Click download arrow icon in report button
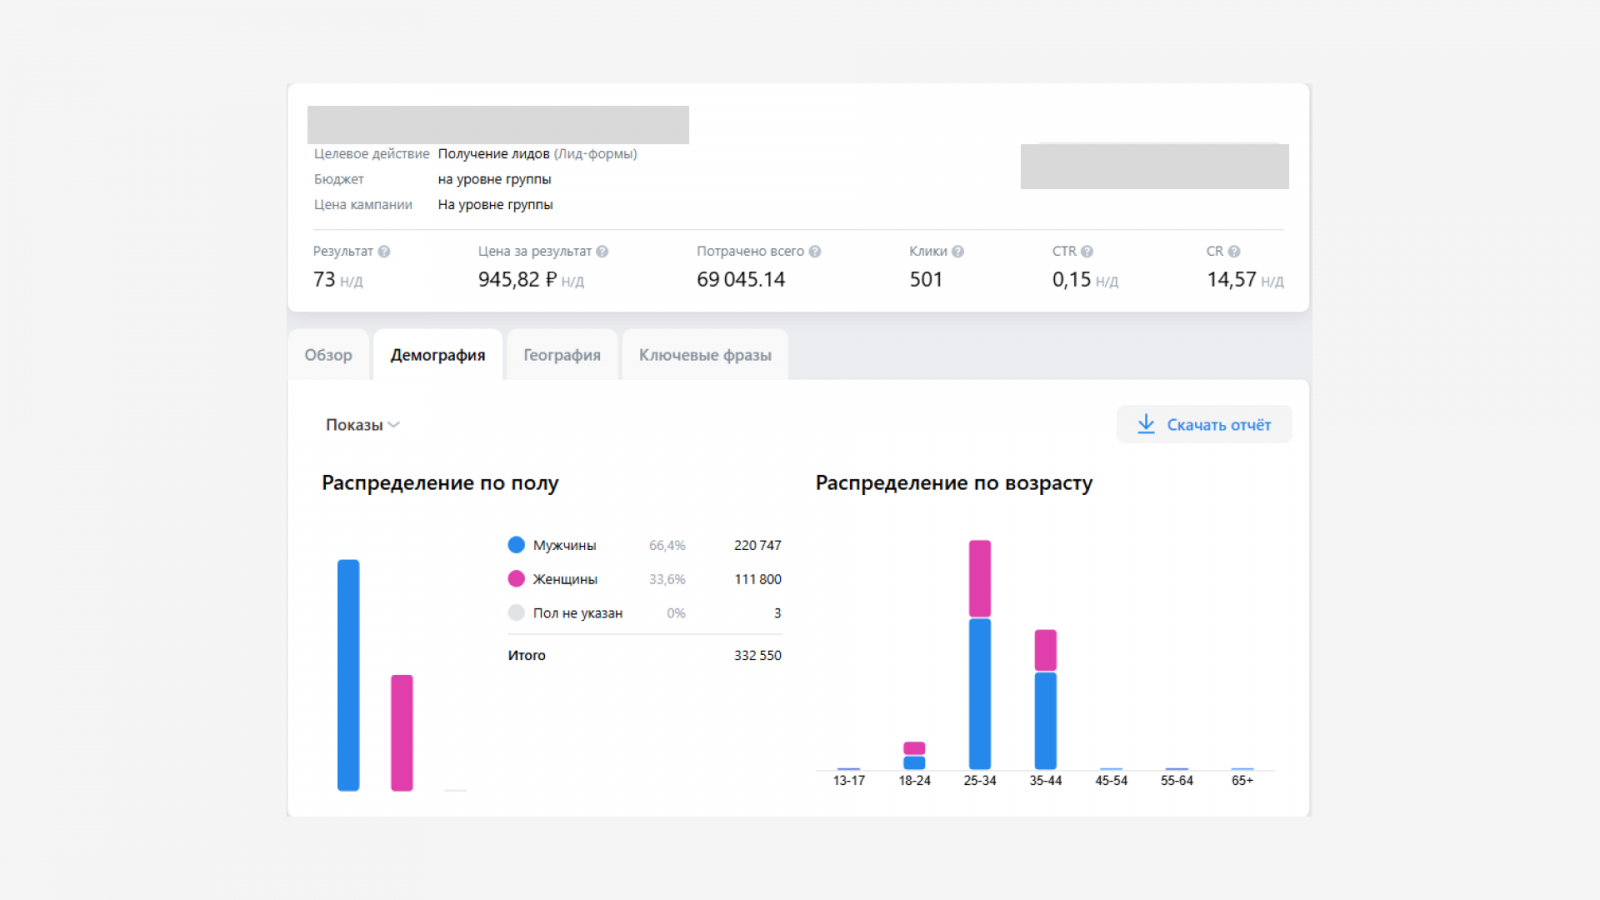 tap(1146, 424)
